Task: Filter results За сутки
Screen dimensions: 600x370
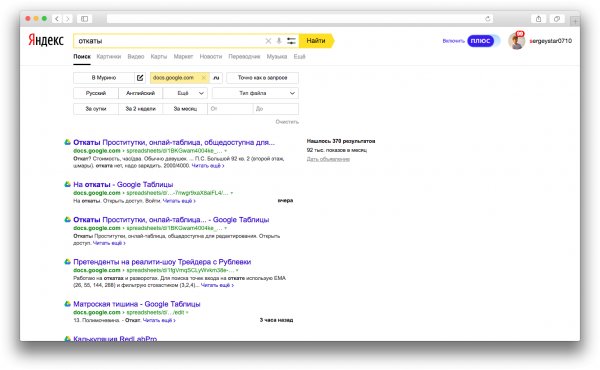Action: pos(96,109)
